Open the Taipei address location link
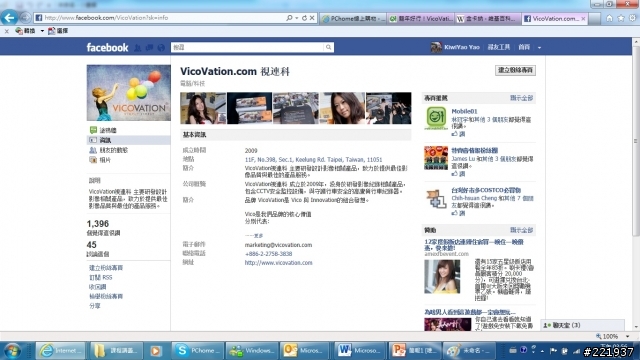 (313, 160)
